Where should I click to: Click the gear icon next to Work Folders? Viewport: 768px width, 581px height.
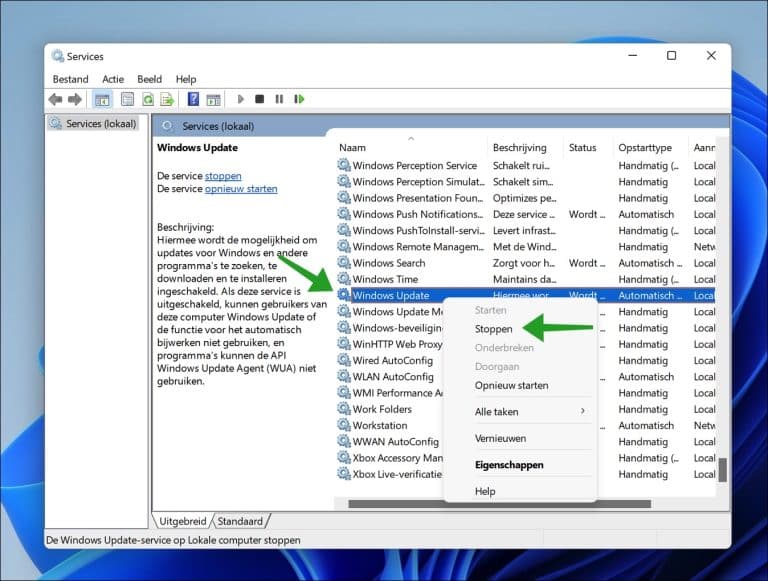pyautogui.click(x=344, y=409)
